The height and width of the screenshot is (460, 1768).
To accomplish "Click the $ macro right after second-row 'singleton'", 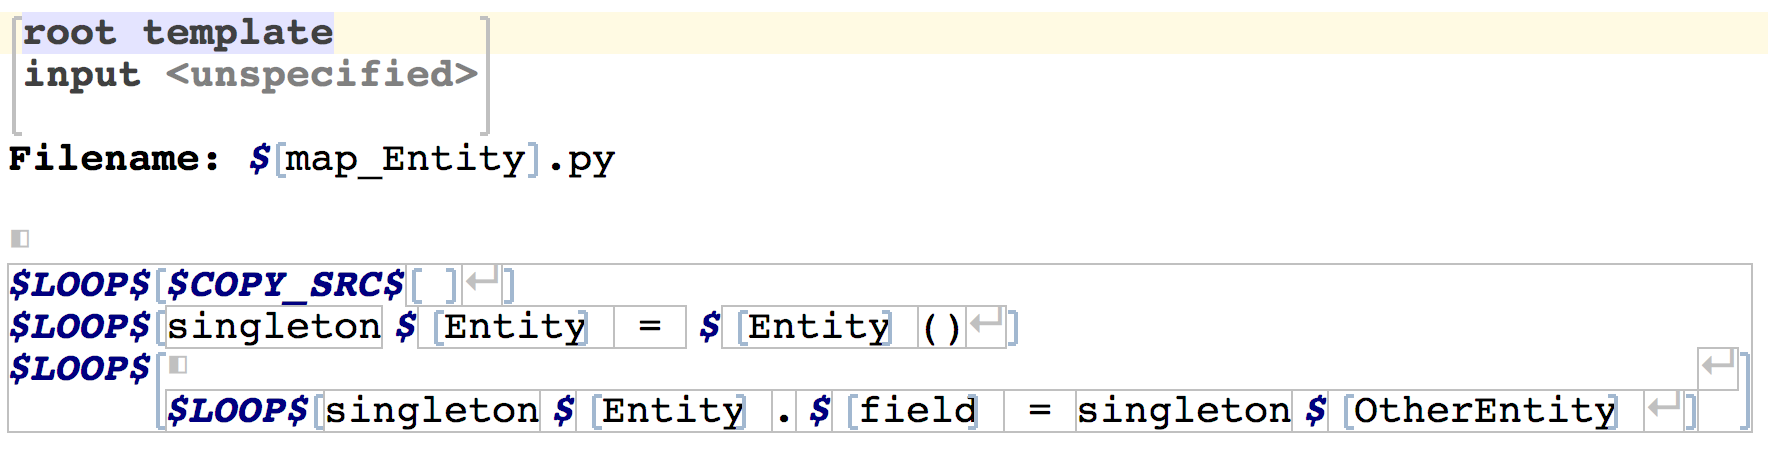I will coord(406,327).
